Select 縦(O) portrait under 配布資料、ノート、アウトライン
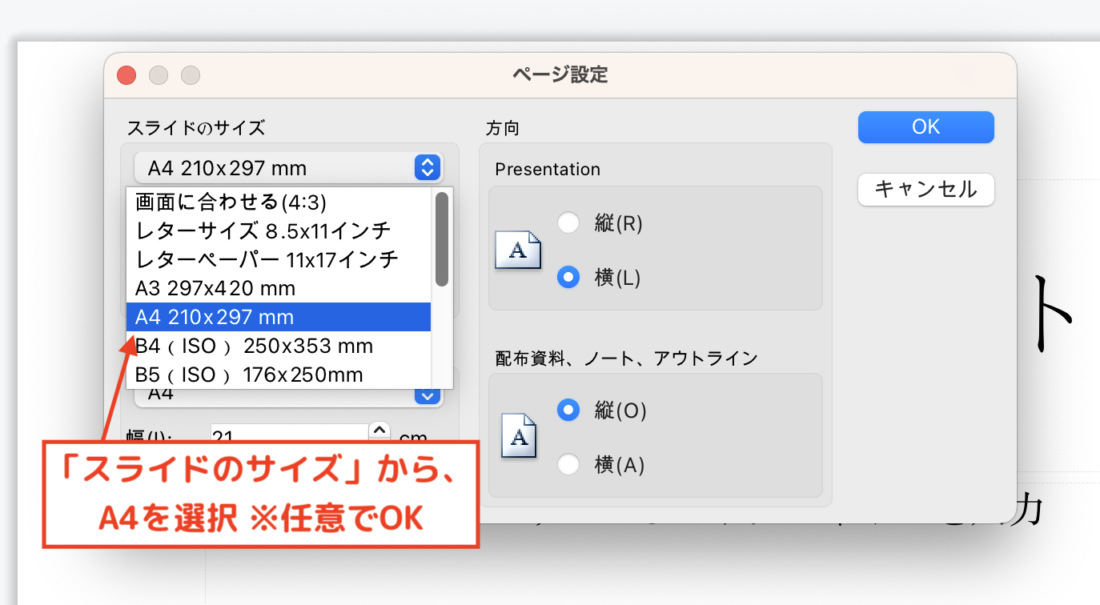This screenshot has height=605, width=1100. click(568, 410)
